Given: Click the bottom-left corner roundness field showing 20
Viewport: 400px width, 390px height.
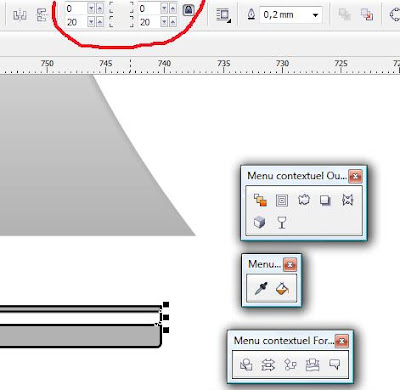Looking at the screenshot, I should [76, 22].
